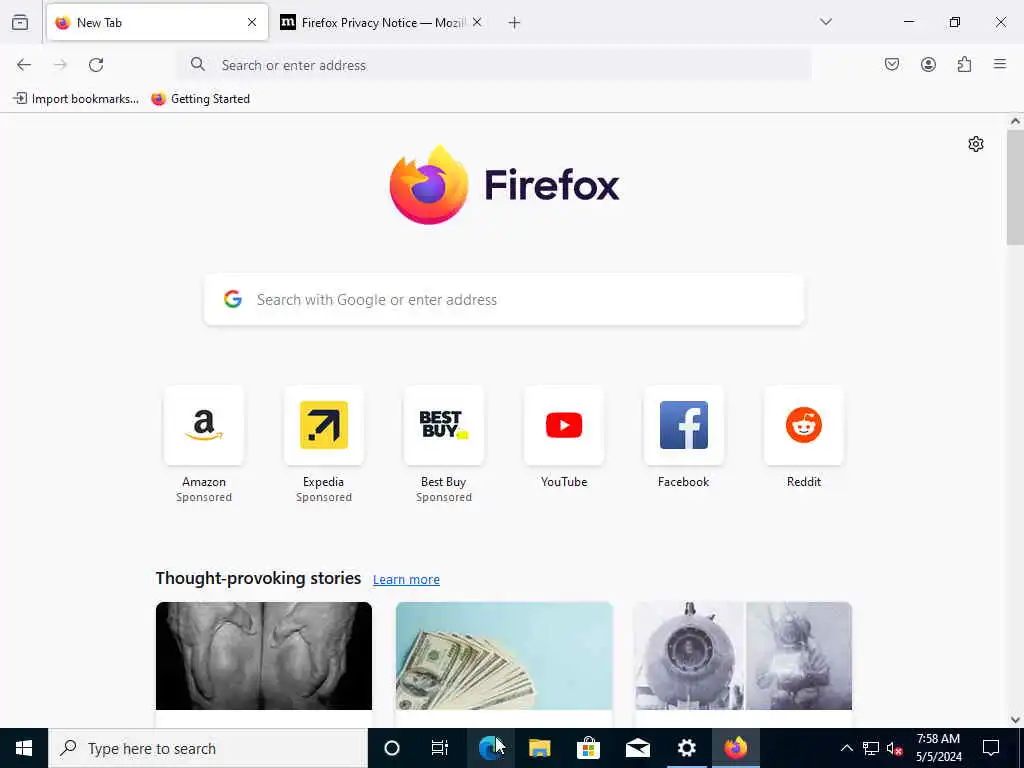Launch Microsoft Edge from taskbar
1024x768 pixels.
coord(490,748)
